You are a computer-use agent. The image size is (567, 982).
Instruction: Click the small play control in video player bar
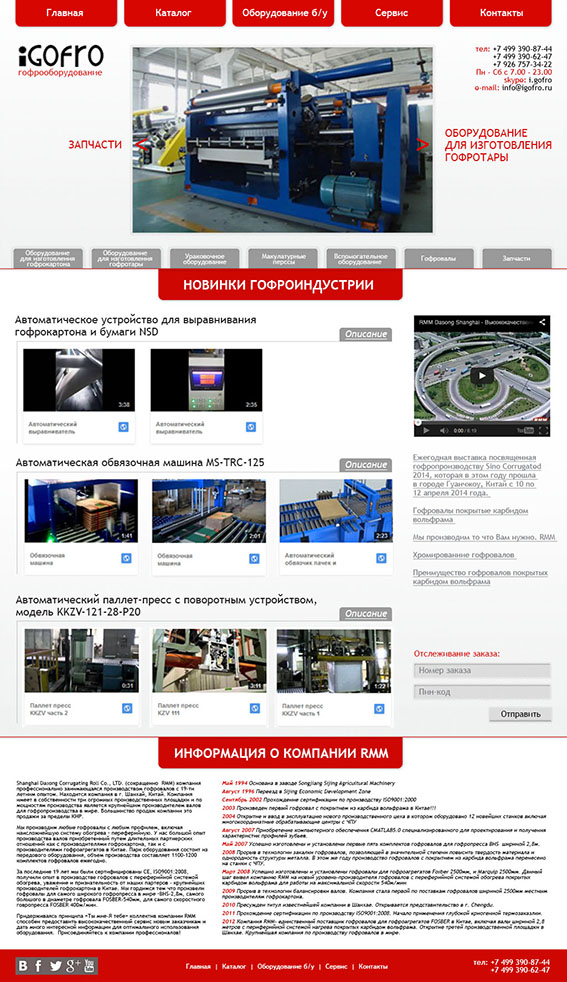coord(426,430)
